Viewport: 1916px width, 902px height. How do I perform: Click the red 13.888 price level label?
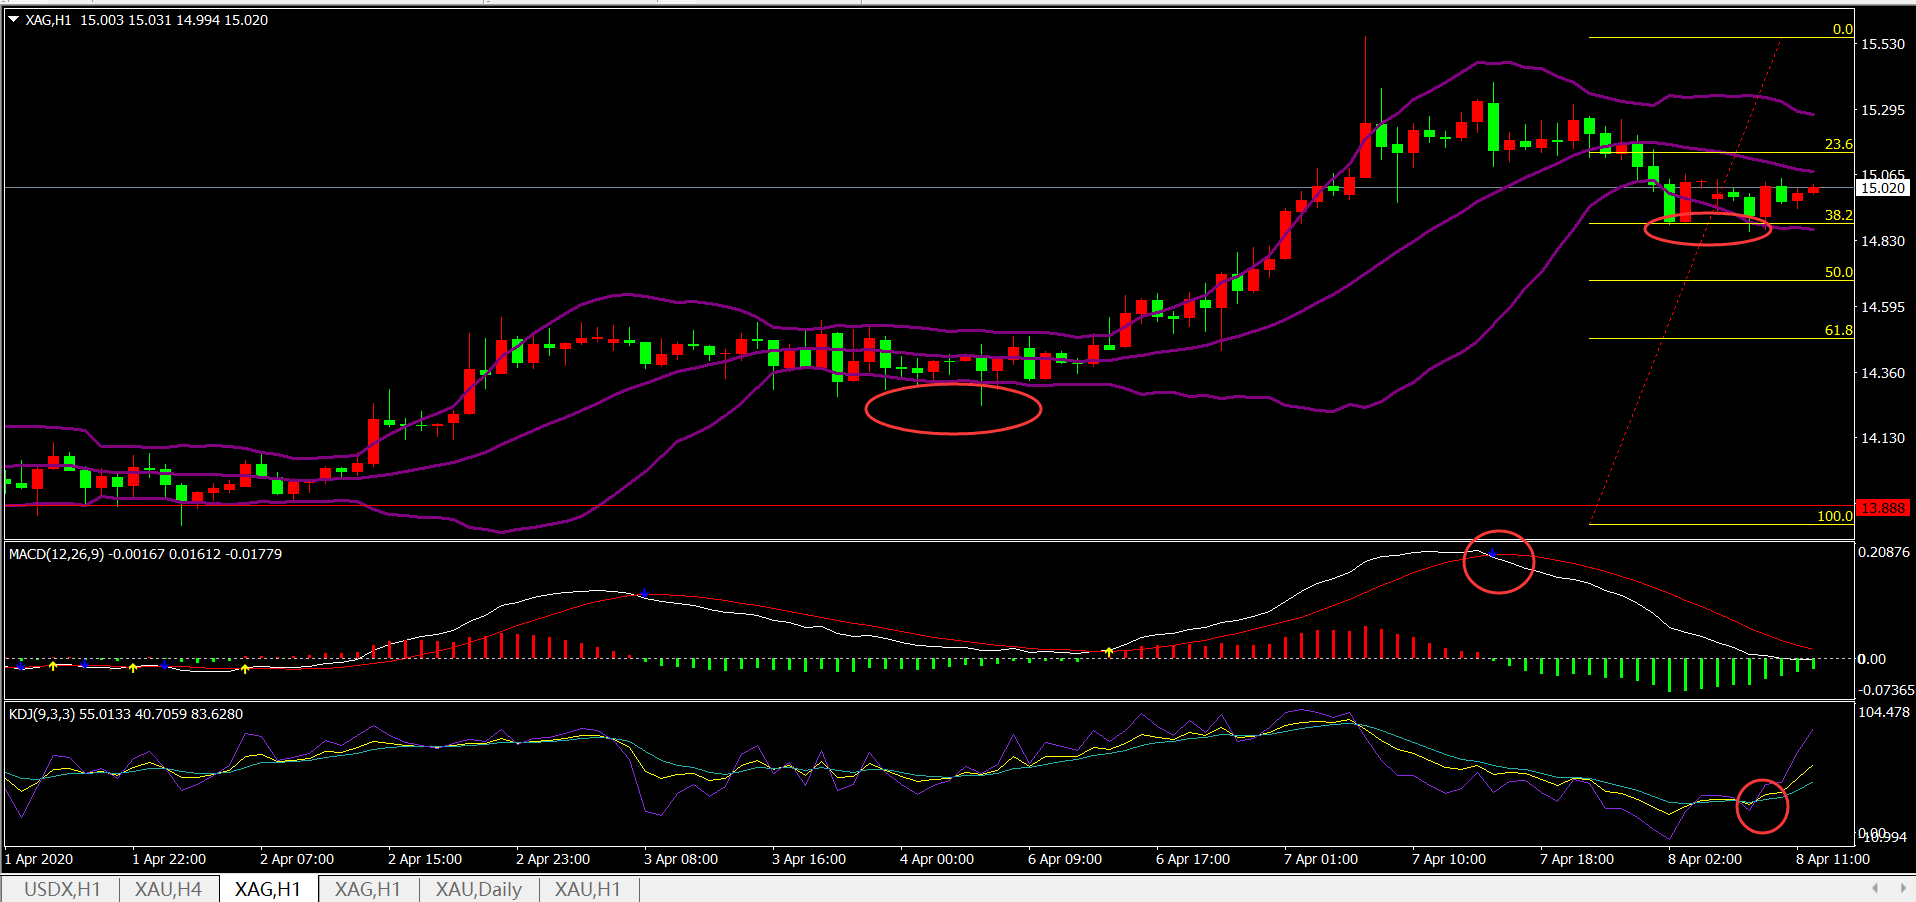[x=1882, y=508]
